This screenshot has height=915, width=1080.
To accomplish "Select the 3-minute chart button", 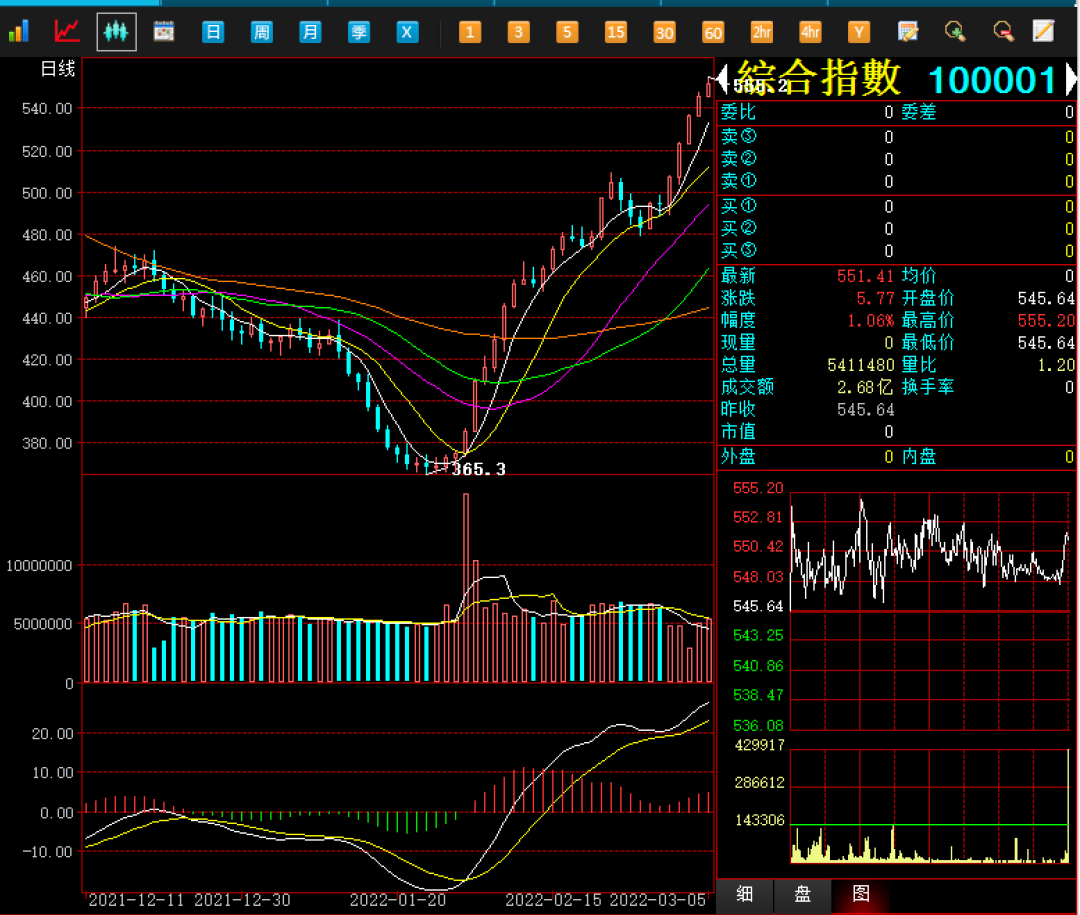I will (519, 32).
